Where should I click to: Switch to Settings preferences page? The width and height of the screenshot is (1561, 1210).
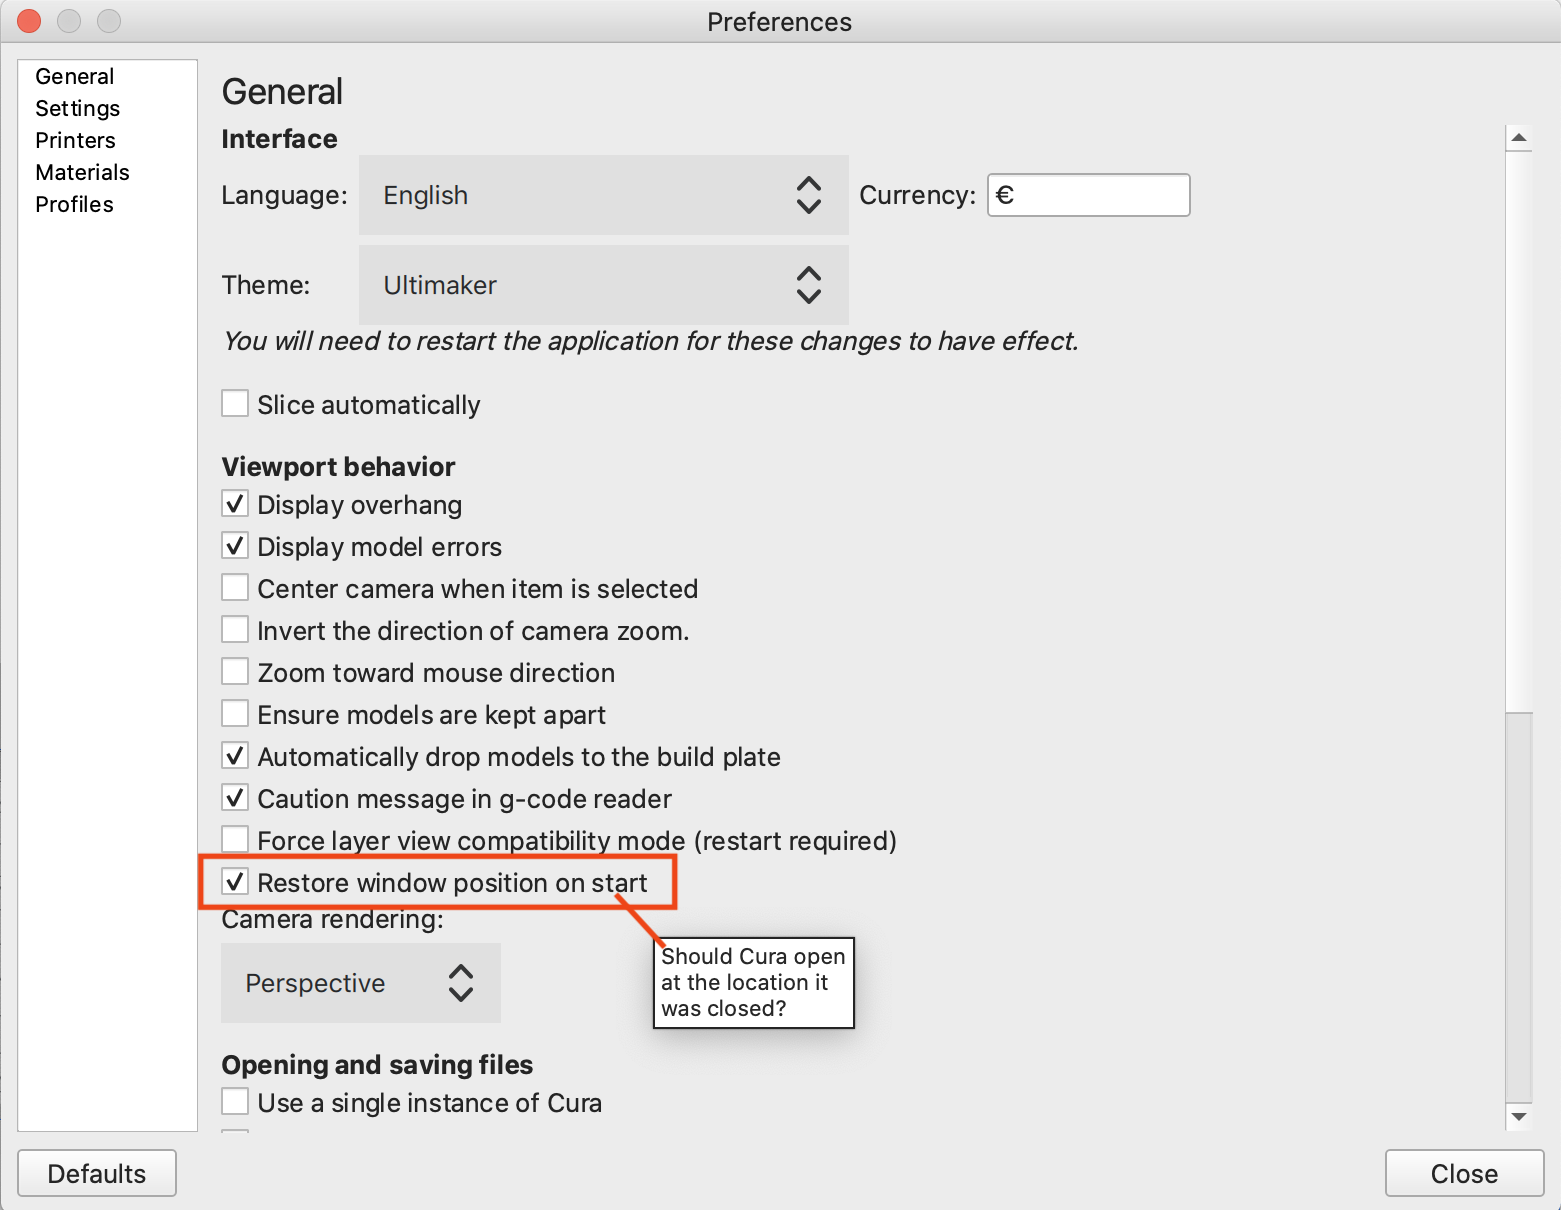point(77,108)
